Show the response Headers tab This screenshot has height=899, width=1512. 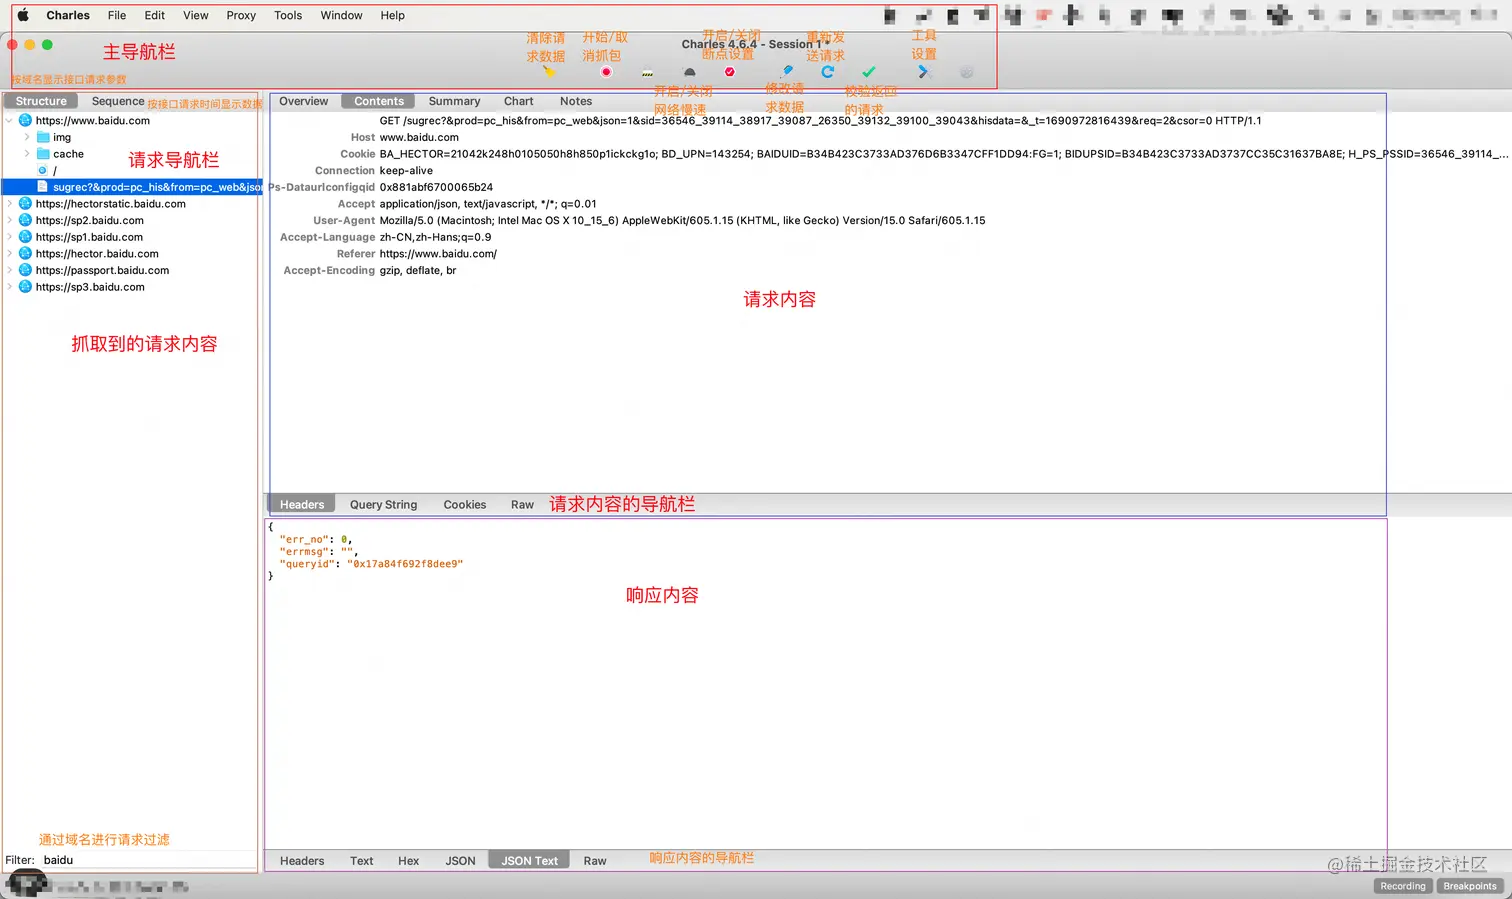[x=302, y=861]
